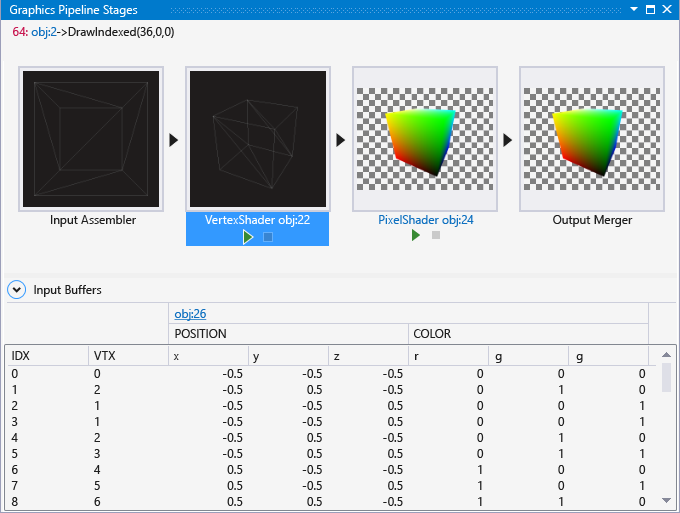The image size is (680, 513).
Task: Start debugging the VertexShader obj:22
Action: pyautogui.click(x=248, y=237)
